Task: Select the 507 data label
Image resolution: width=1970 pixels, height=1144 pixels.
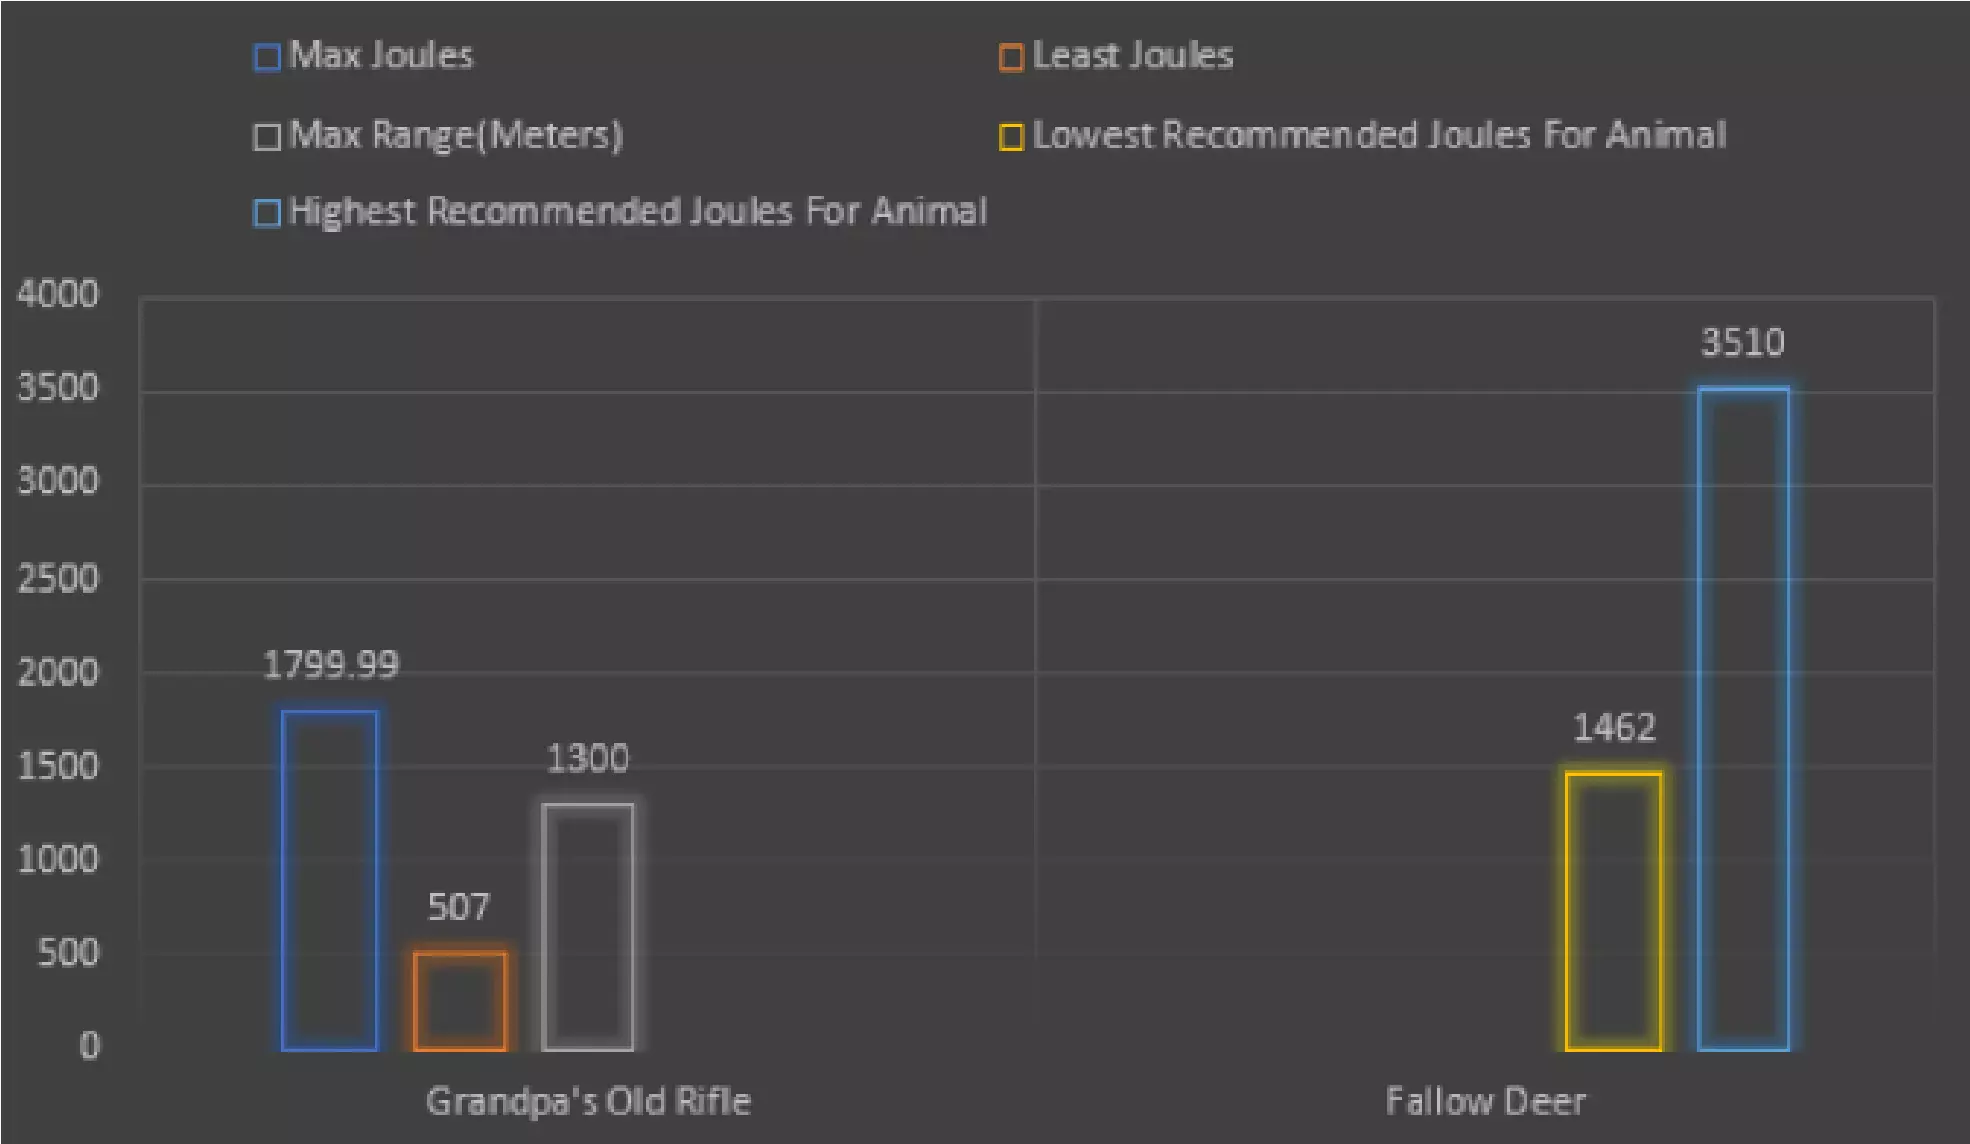Action: click(459, 907)
